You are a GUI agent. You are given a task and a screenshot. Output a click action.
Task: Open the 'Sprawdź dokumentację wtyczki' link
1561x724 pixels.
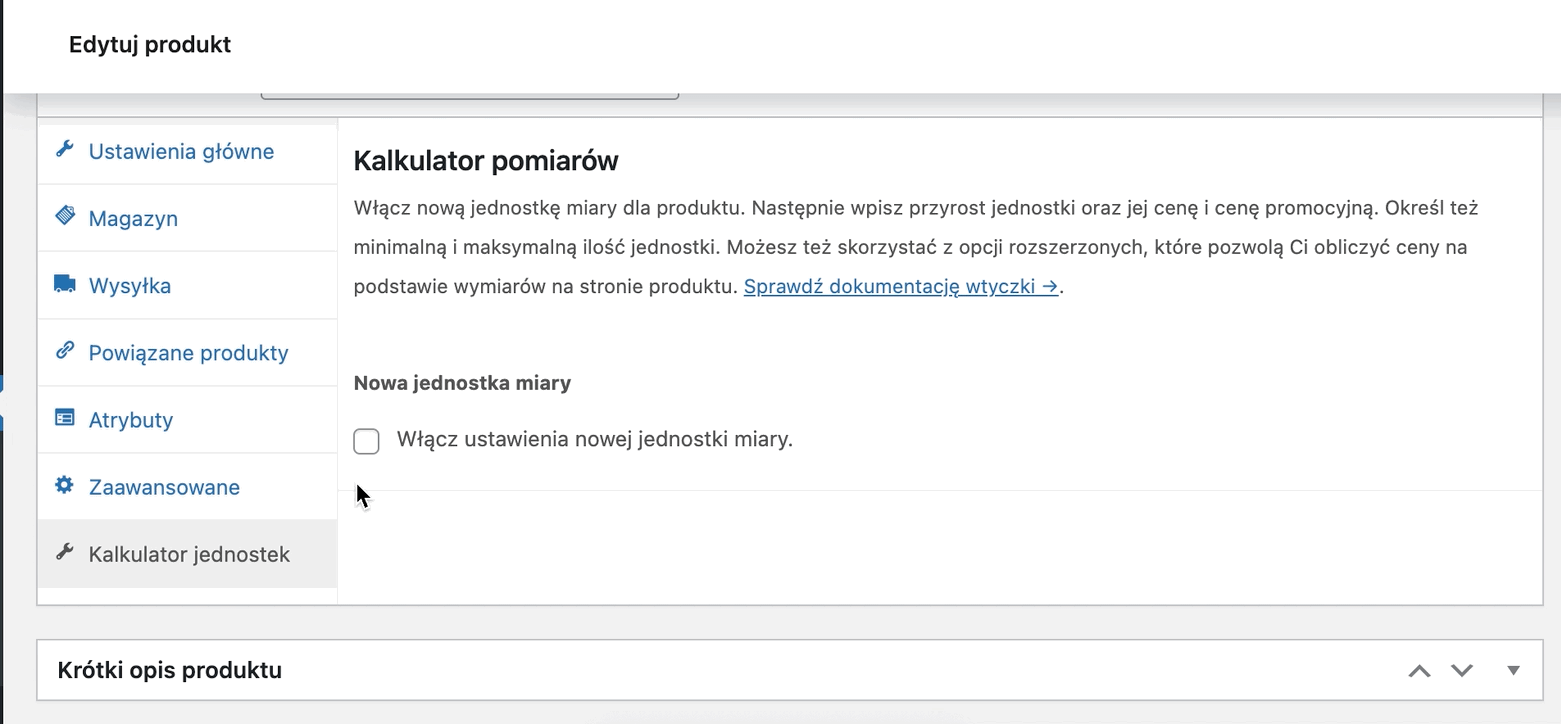(901, 286)
